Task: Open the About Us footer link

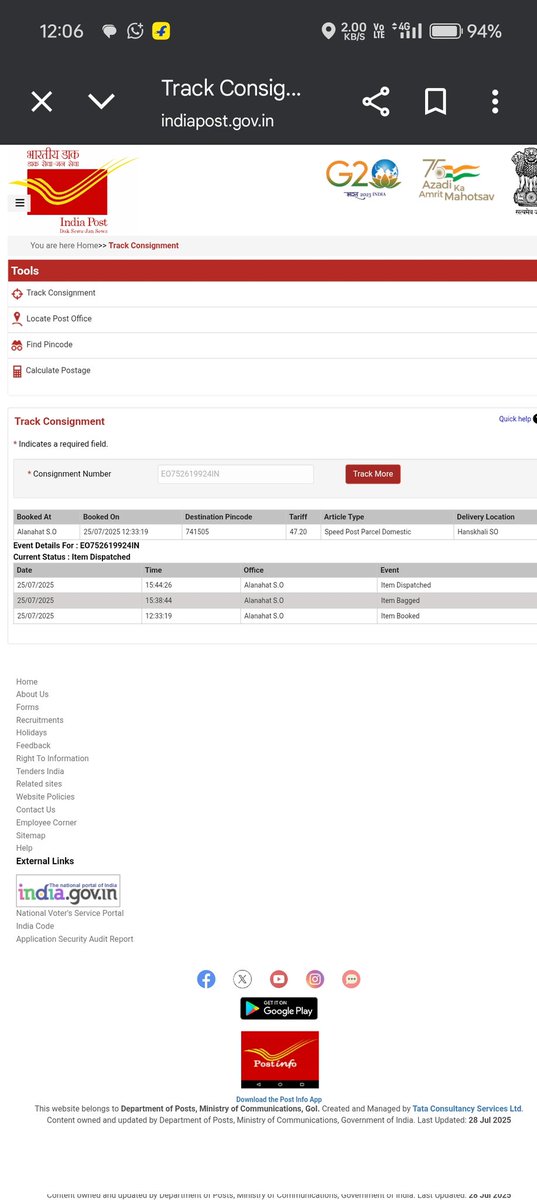Action: pos(32,694)
